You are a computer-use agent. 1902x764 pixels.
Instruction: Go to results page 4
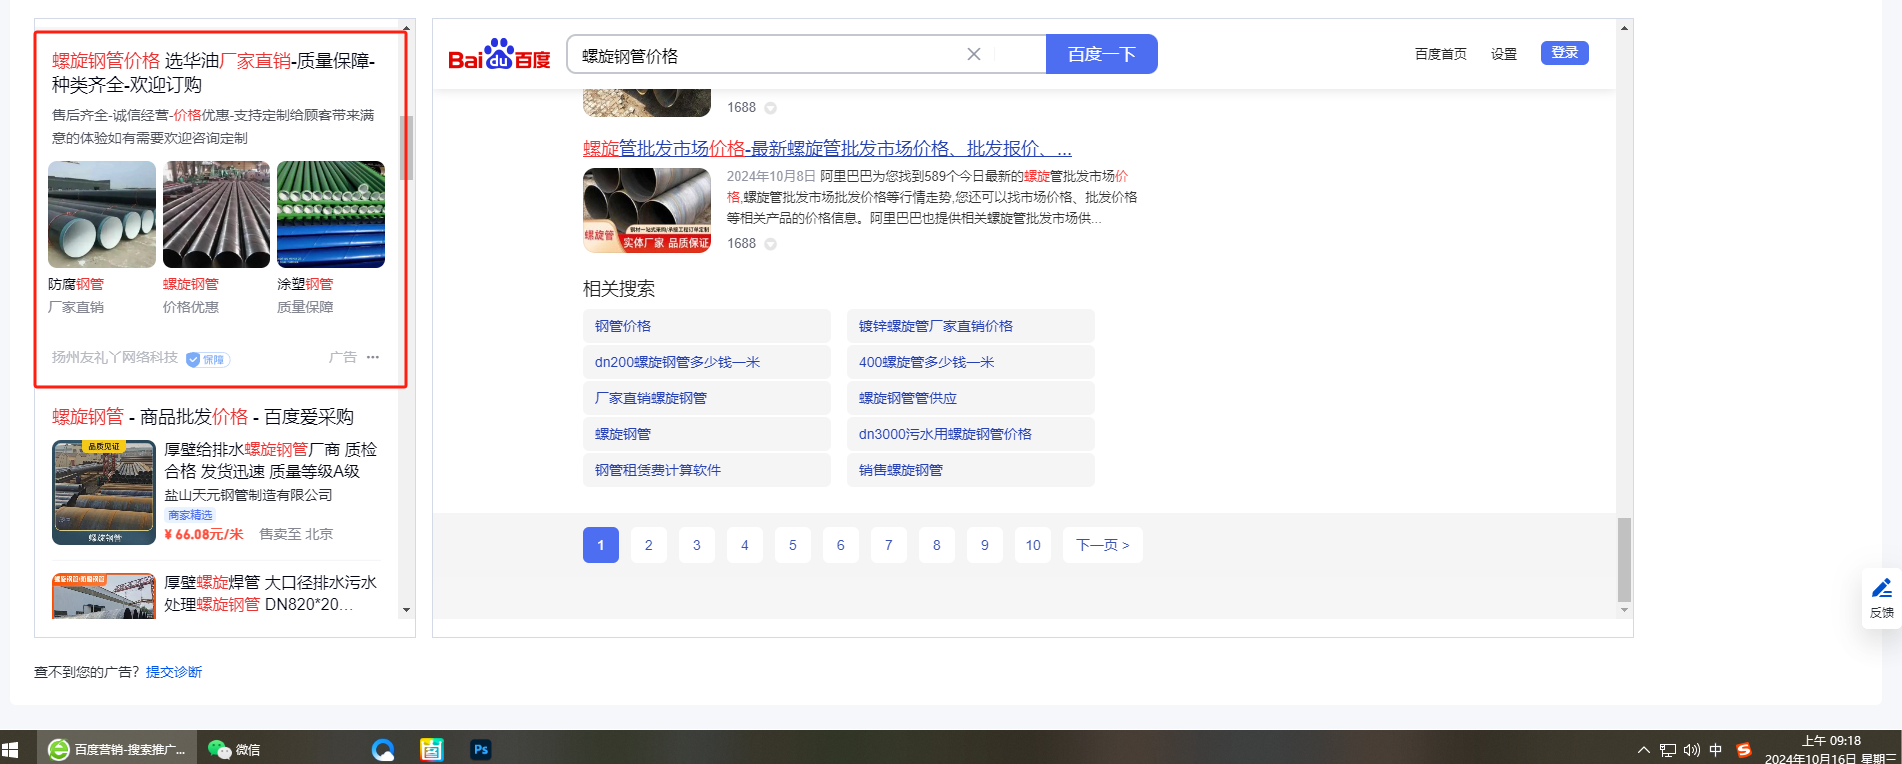(x=745, y=545)
